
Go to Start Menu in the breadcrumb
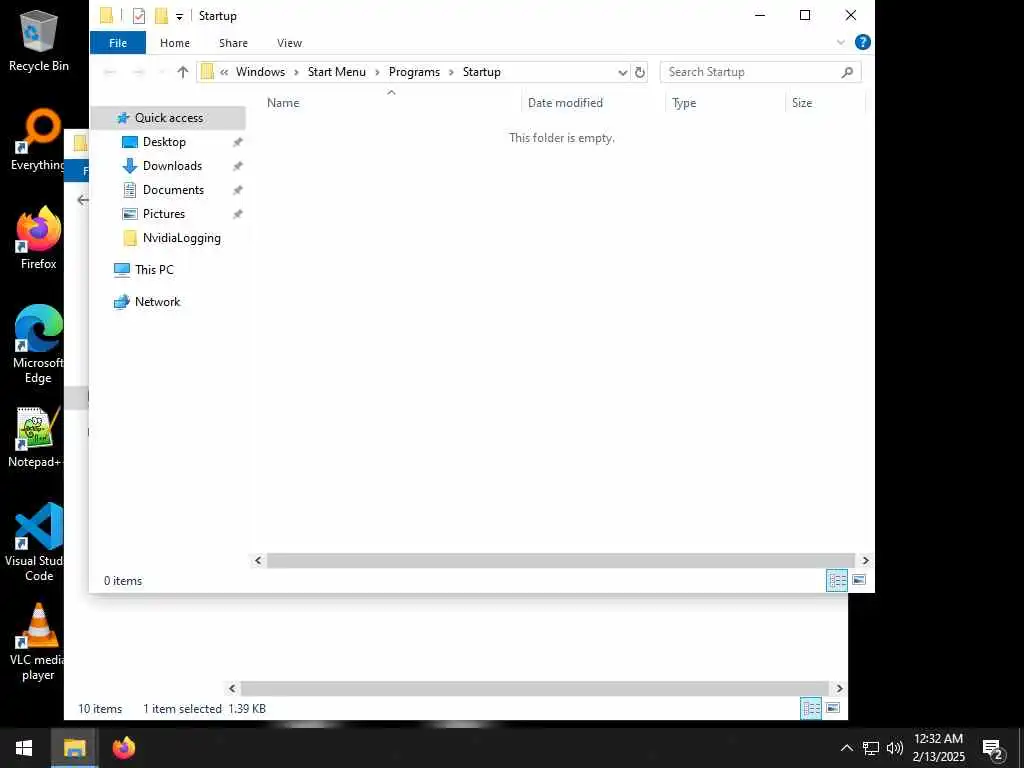(337, 72)
